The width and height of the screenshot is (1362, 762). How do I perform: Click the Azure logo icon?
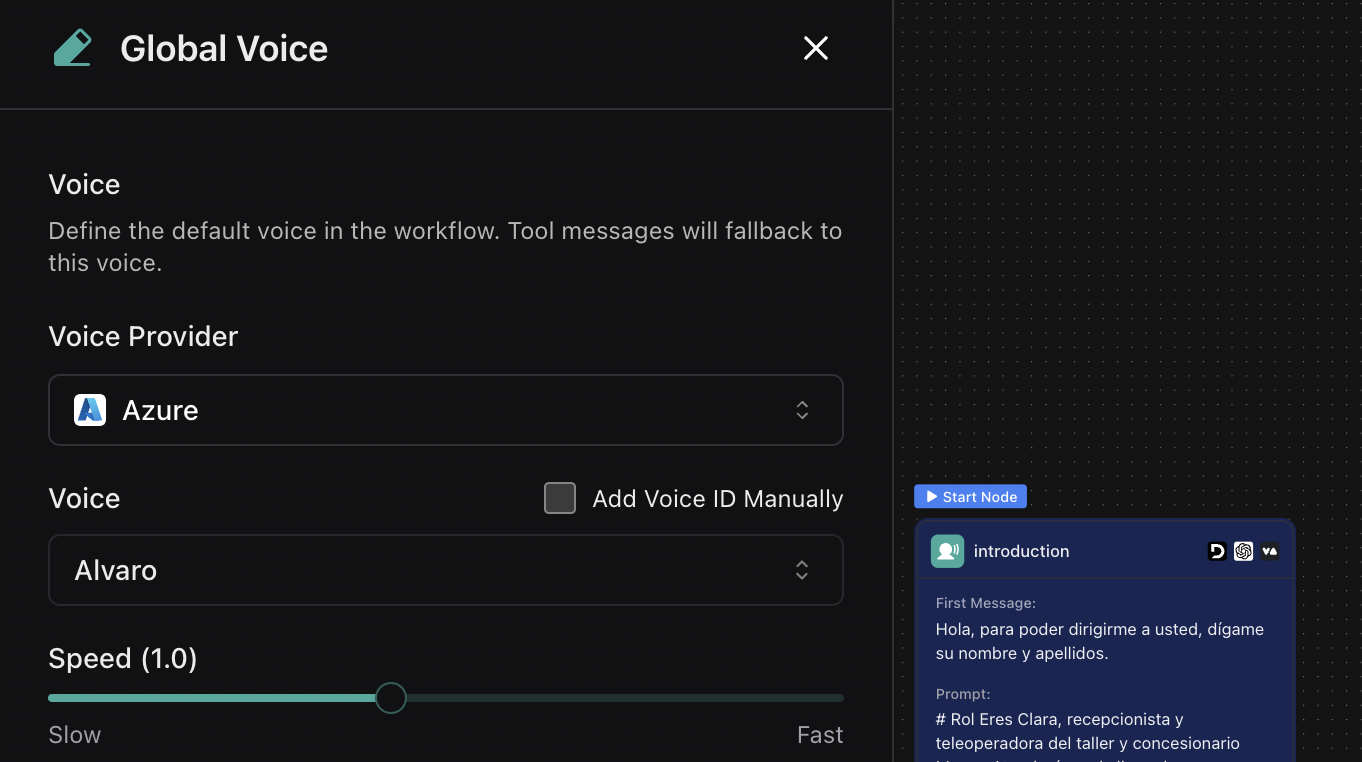pyautogui.click(x=90, y=410)
